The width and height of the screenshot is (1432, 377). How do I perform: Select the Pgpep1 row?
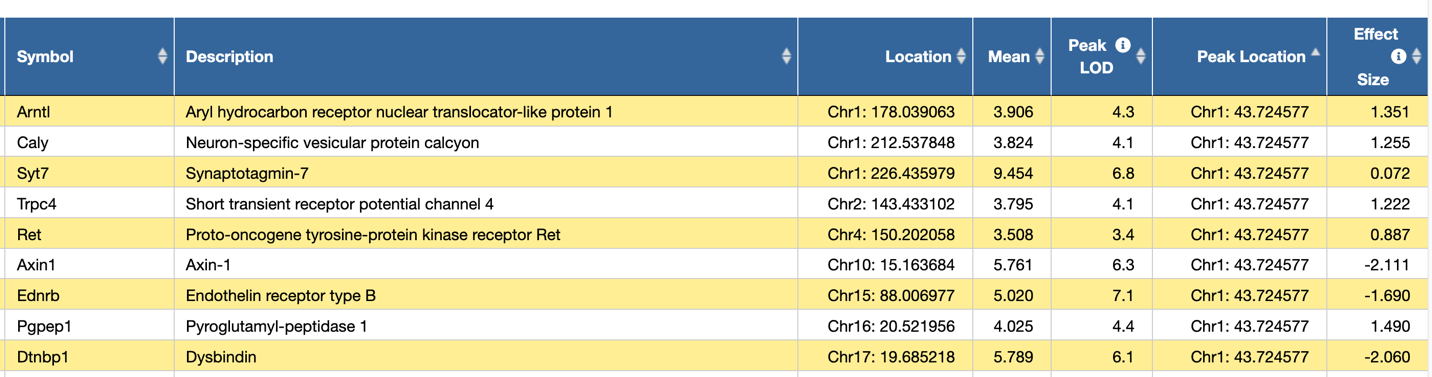coord(716,326)
